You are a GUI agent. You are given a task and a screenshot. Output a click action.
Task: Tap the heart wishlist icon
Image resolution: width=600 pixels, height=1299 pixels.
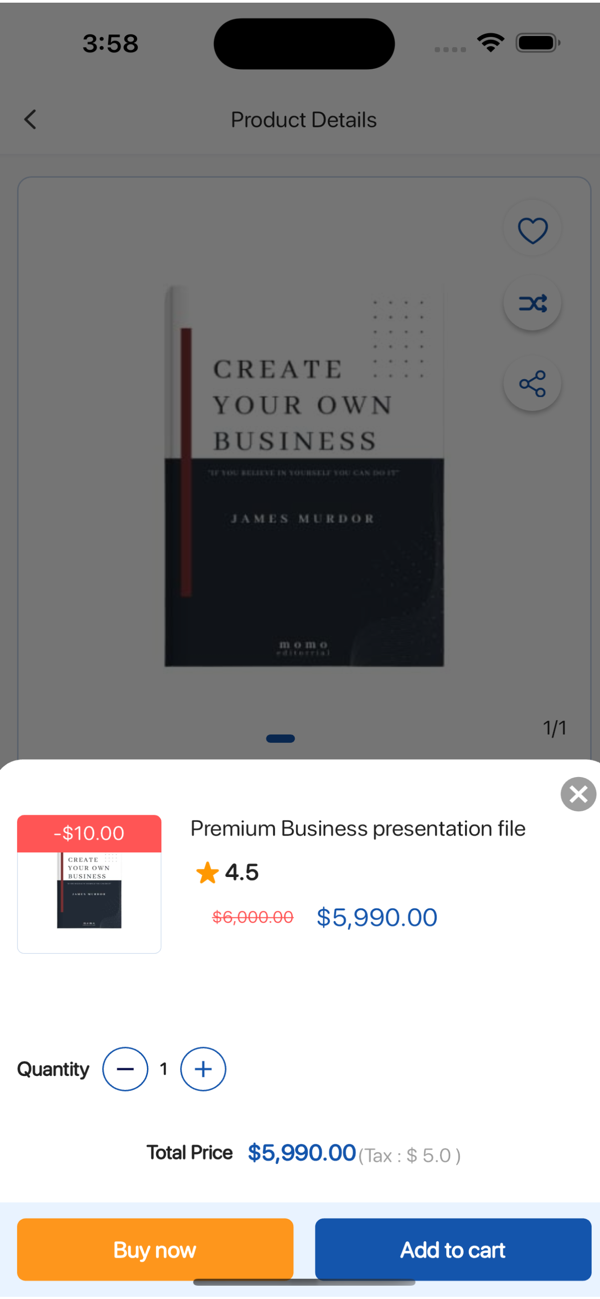[x=532, y=231]
